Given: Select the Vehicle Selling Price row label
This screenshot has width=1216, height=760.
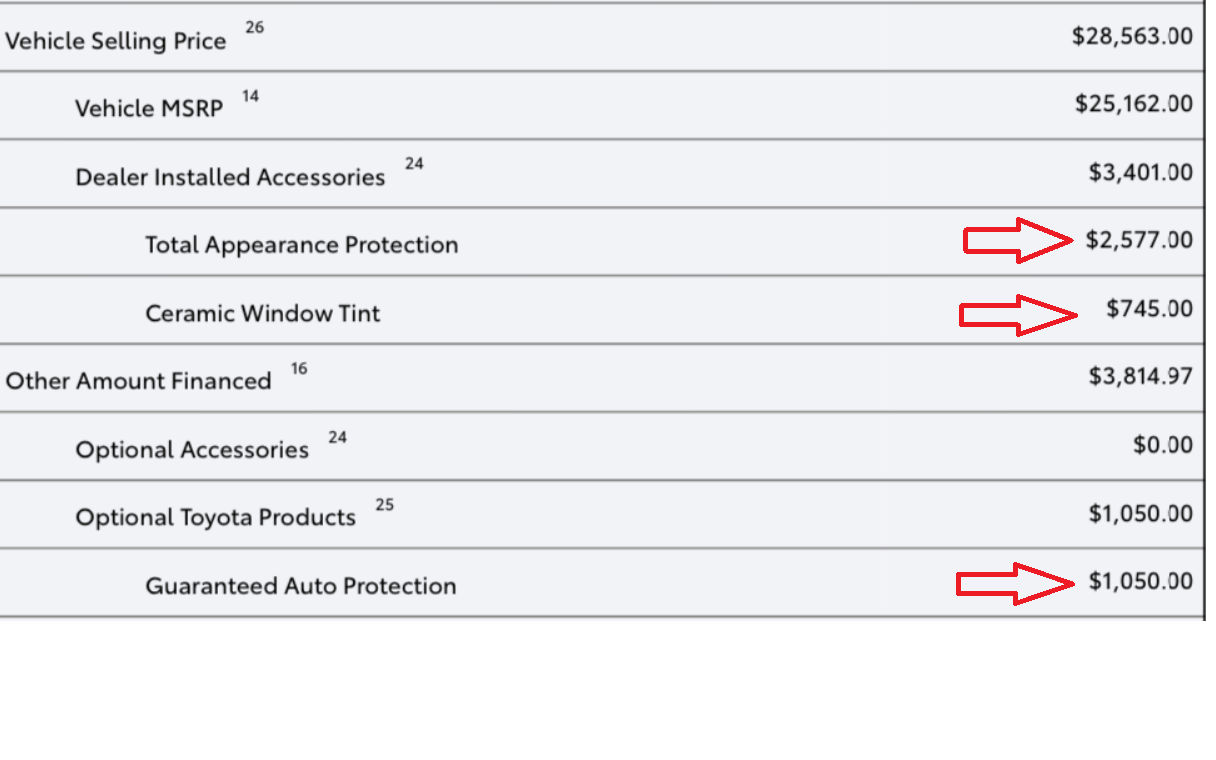Looking at the screenshot, I should [x=116, y=41].
